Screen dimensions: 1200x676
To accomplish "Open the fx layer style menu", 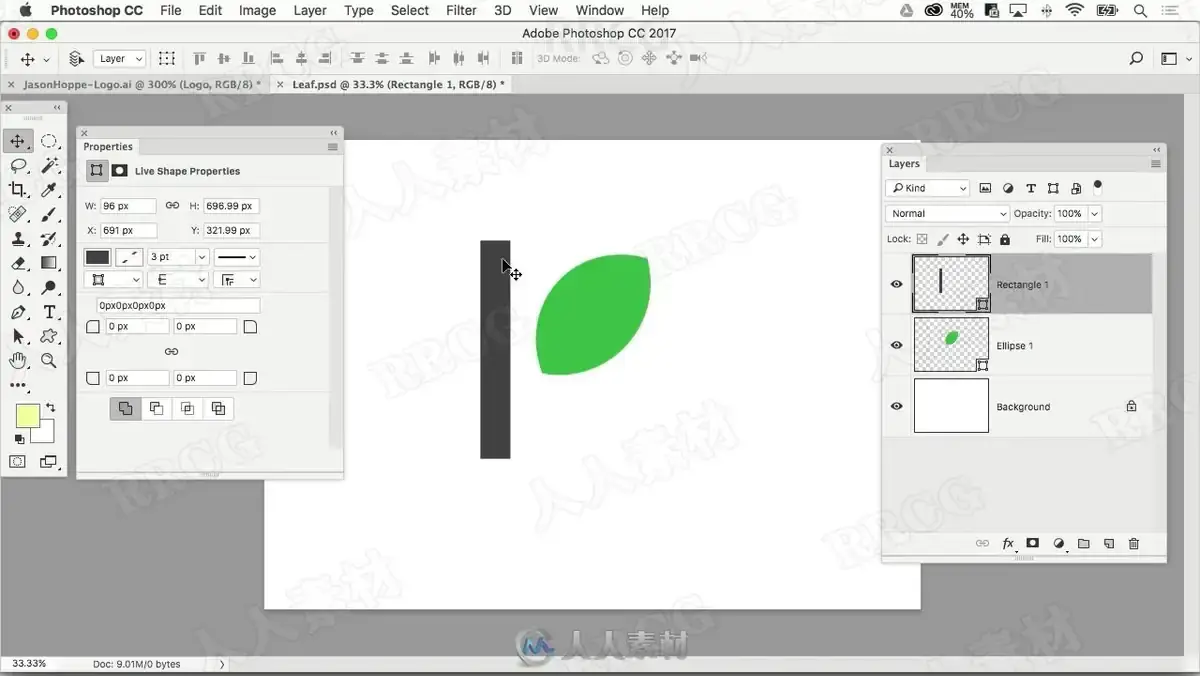I will (1008, 543).
